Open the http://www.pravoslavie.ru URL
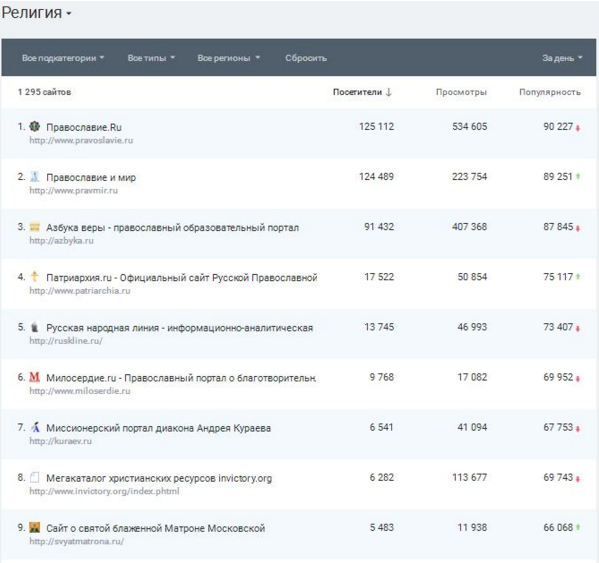 pyautogui.click(x=81, y=140)
